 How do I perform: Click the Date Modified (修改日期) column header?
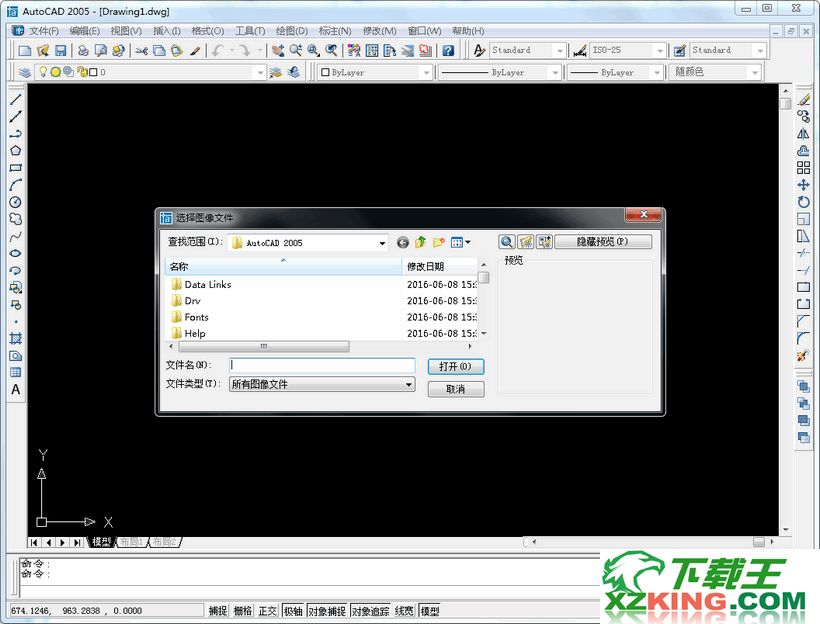(x=439, y=267)
